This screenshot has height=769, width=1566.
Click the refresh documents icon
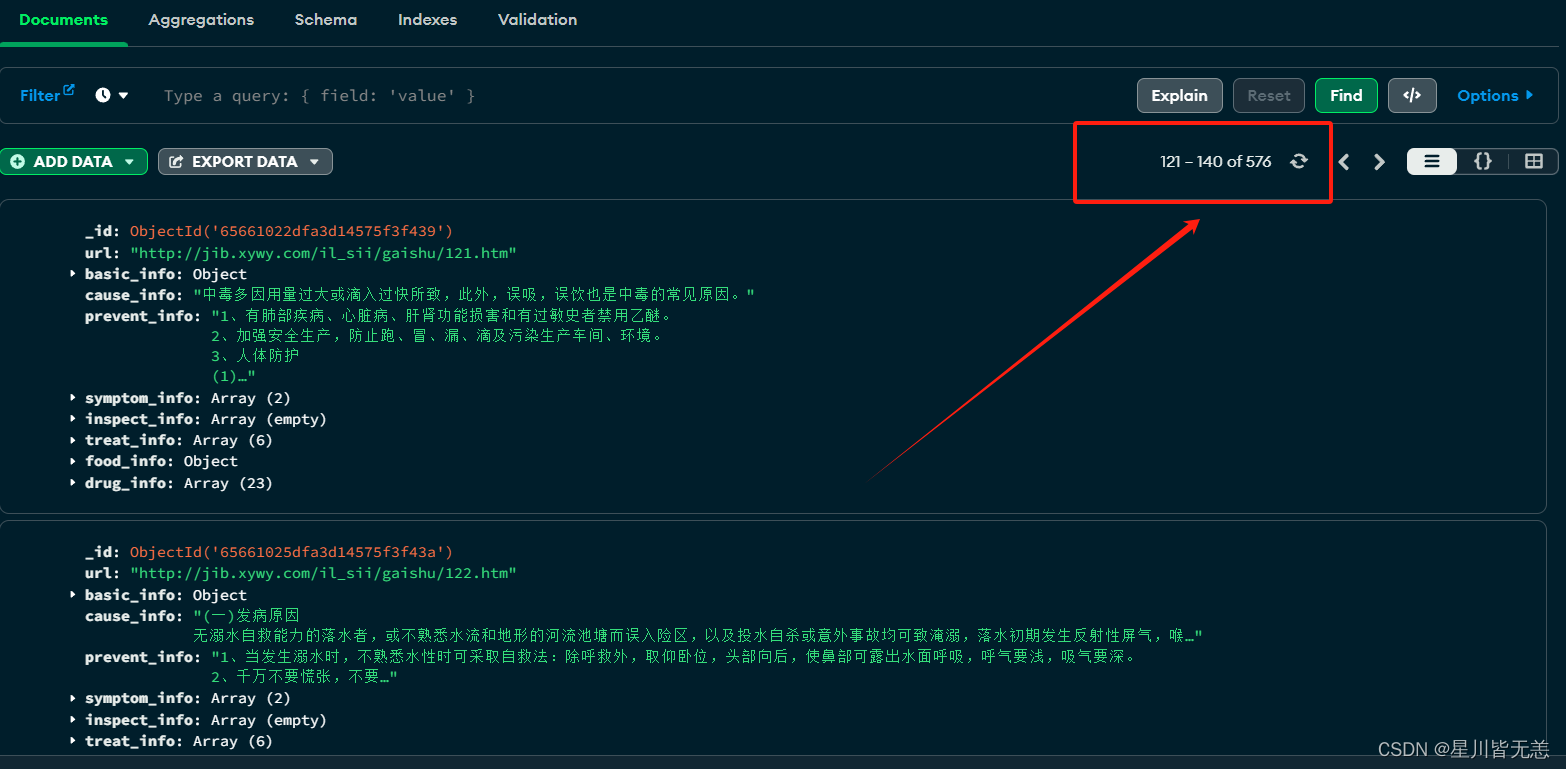click(1298, 161)
